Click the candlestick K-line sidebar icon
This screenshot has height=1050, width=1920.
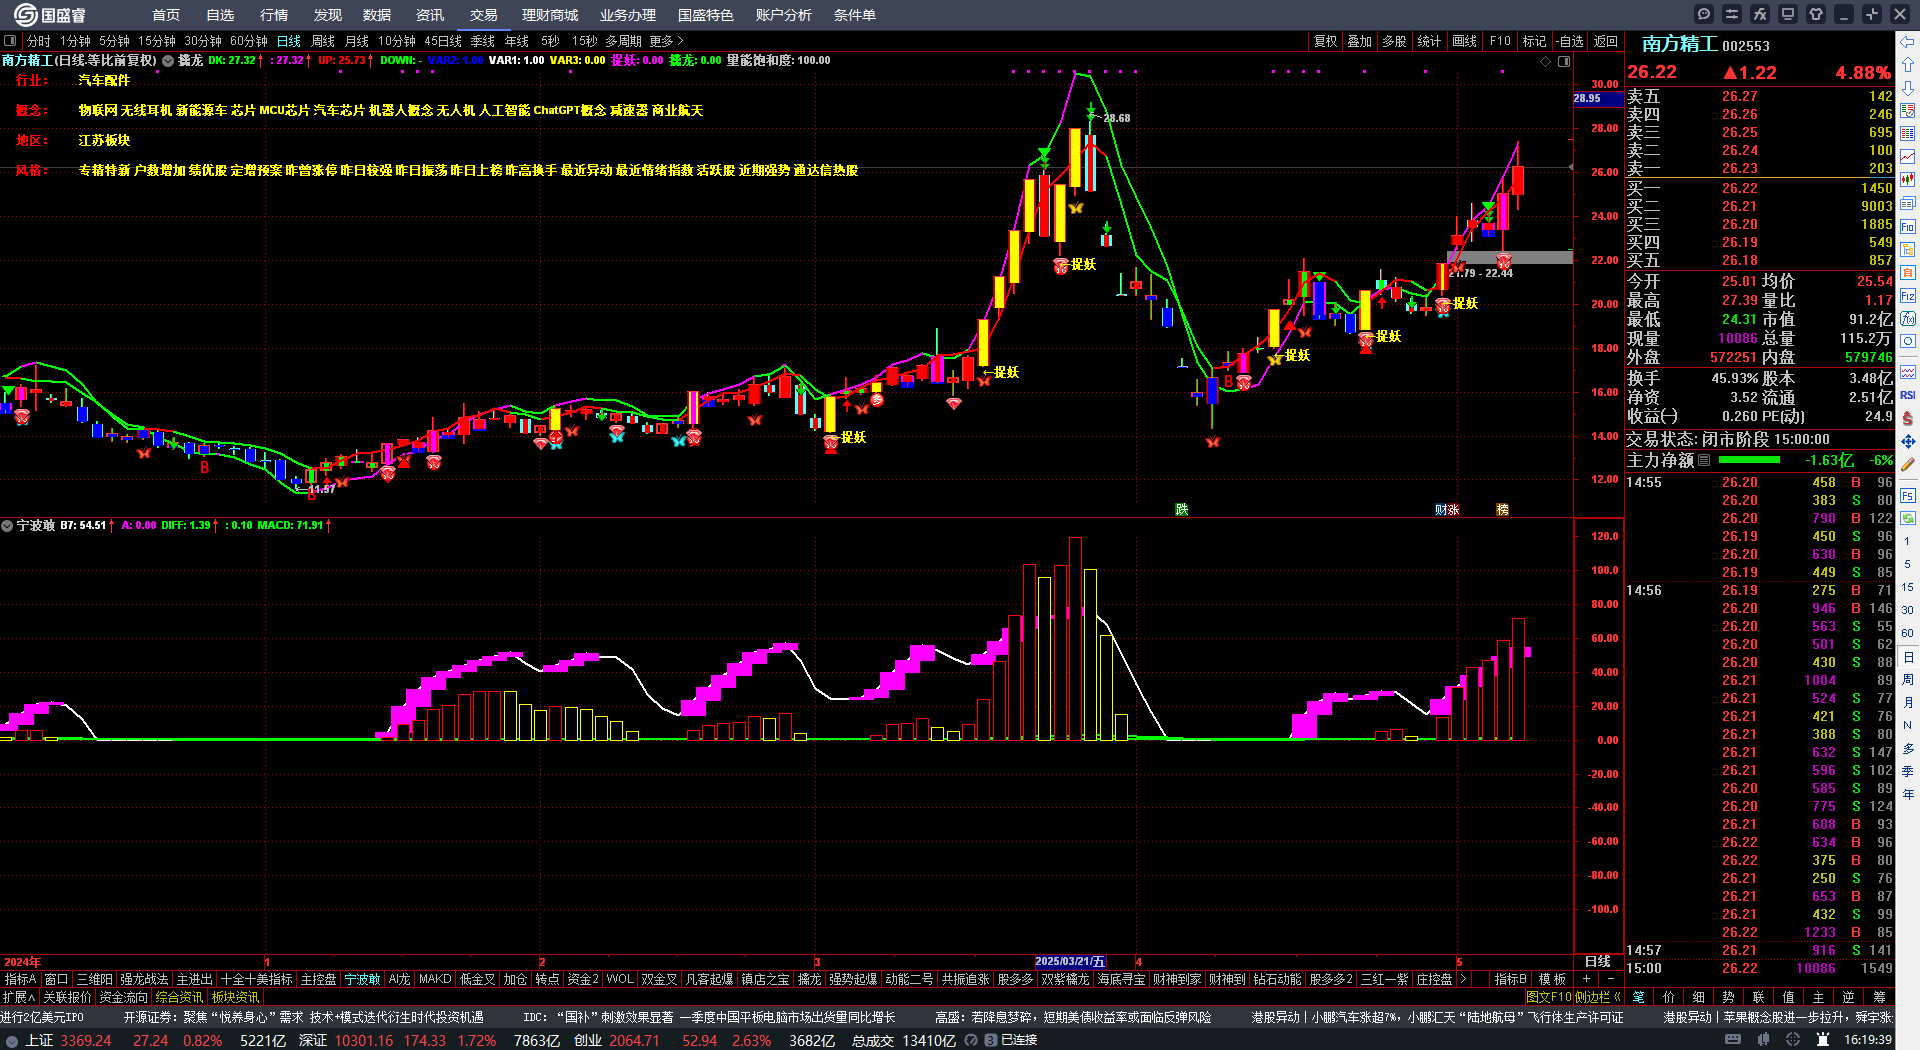(x=1908, y=180)
